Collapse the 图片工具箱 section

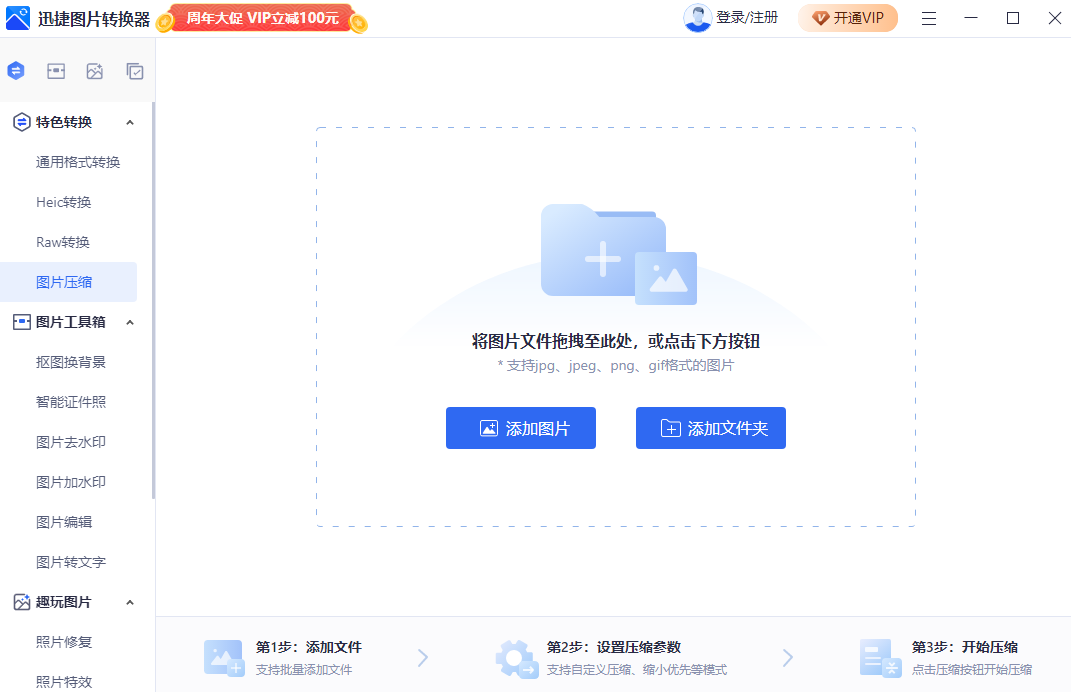[x=128, y=321]
